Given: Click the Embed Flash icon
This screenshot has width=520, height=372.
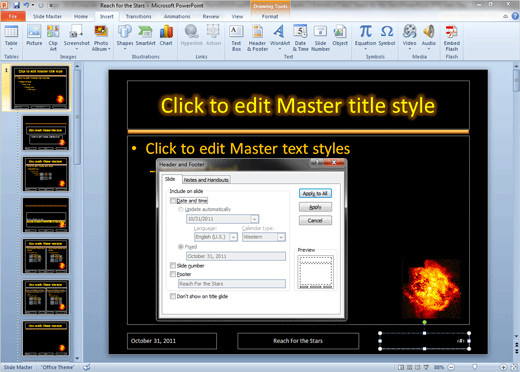Looking at the screenshot, I should point(452,37).
